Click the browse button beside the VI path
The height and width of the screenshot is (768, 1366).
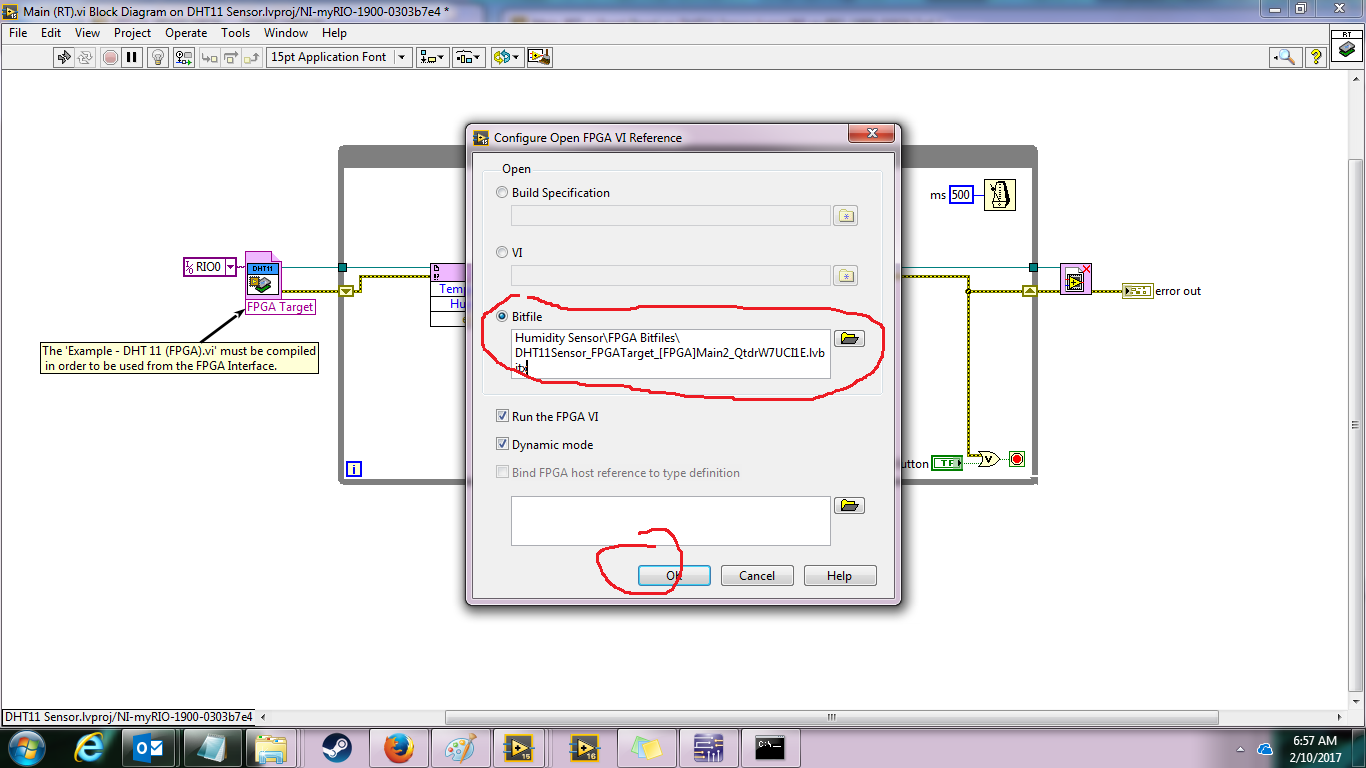coord(846,276)
